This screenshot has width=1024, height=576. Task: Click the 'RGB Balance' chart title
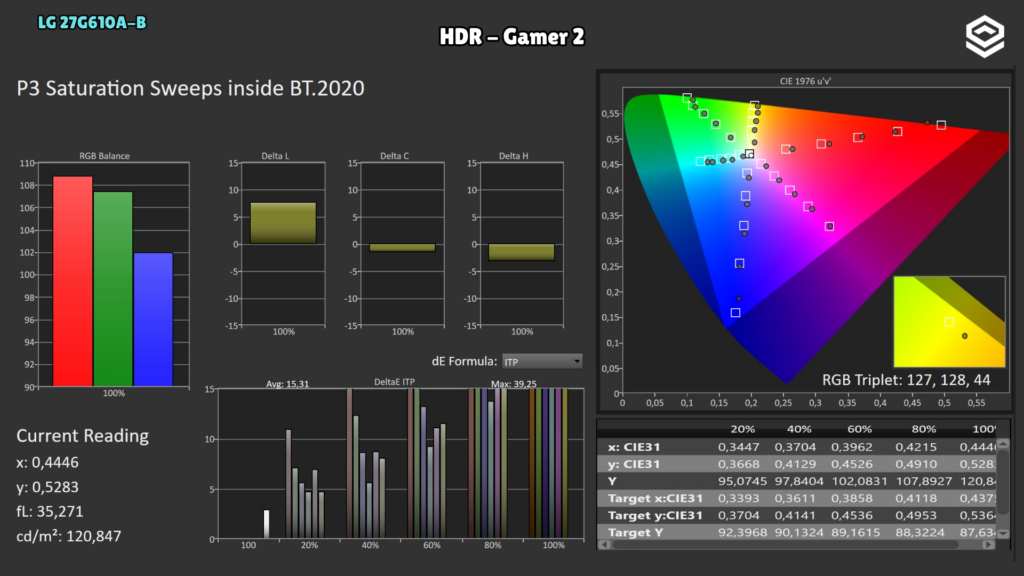(104, 155)
